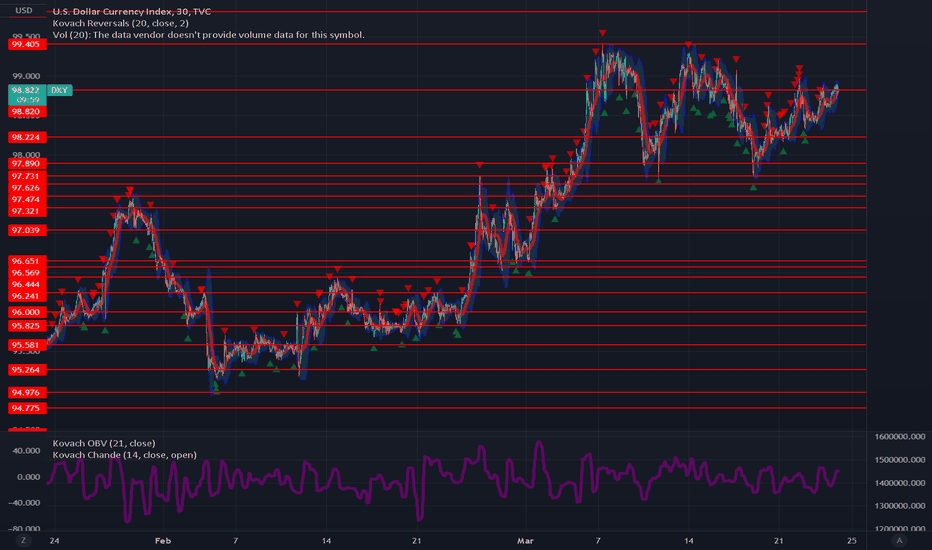The image size is (932, 550).
Task: Click the 24 date on time axis
Action: [55, 540]
